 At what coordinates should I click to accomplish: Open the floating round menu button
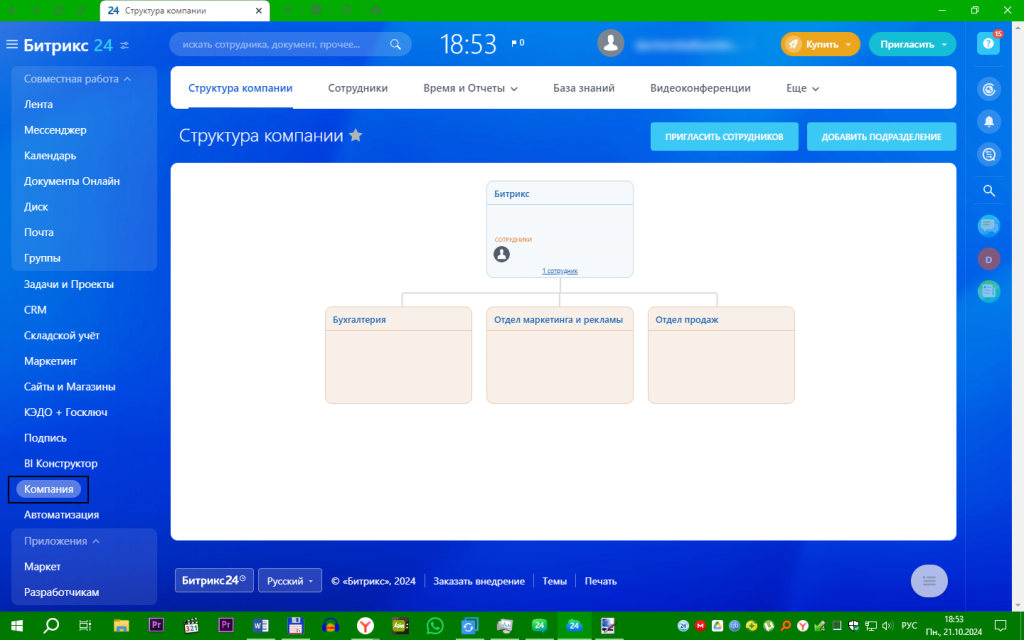929,581
